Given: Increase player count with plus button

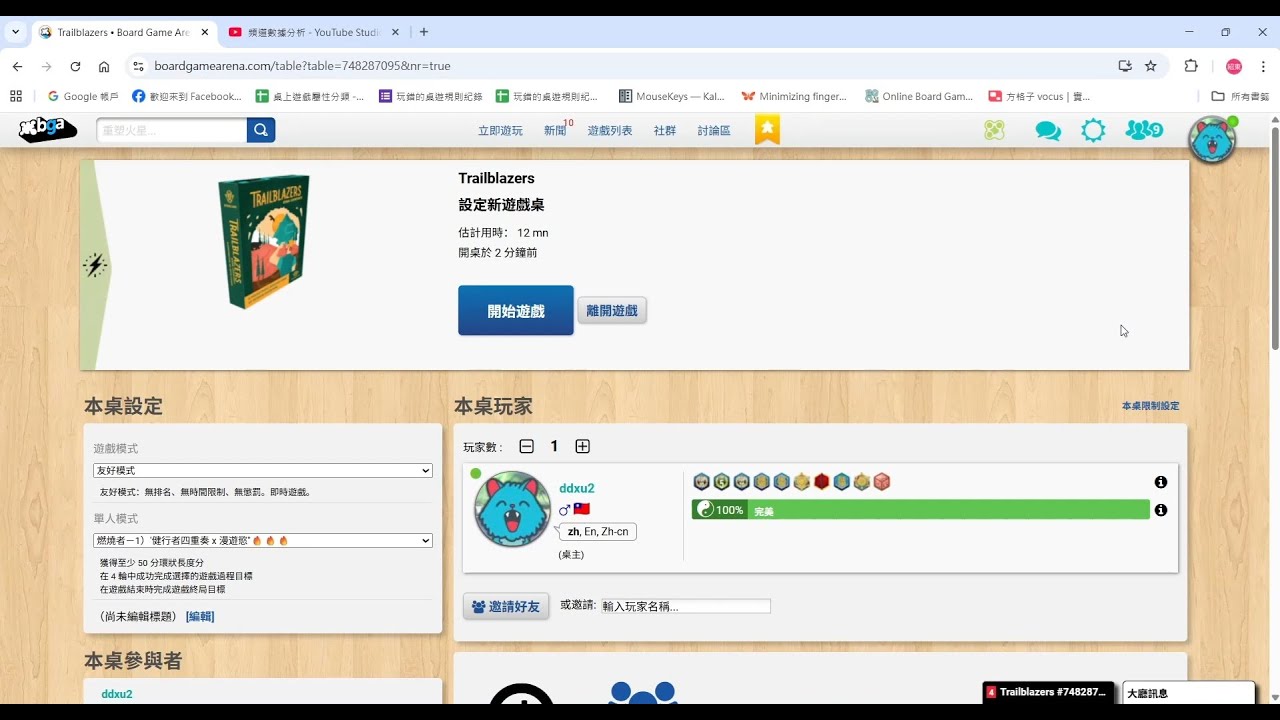Looking at the screenshot, I should 582,447.
